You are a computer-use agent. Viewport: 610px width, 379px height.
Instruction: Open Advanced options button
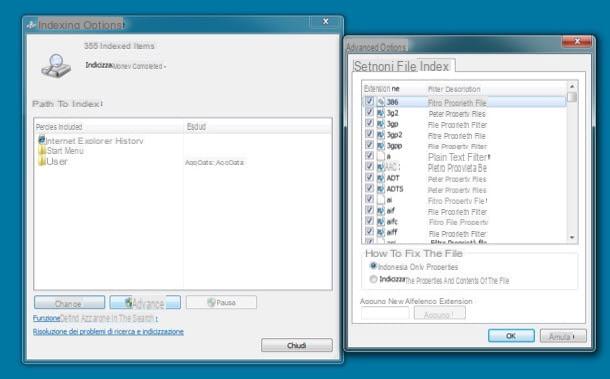coord(145,303)
